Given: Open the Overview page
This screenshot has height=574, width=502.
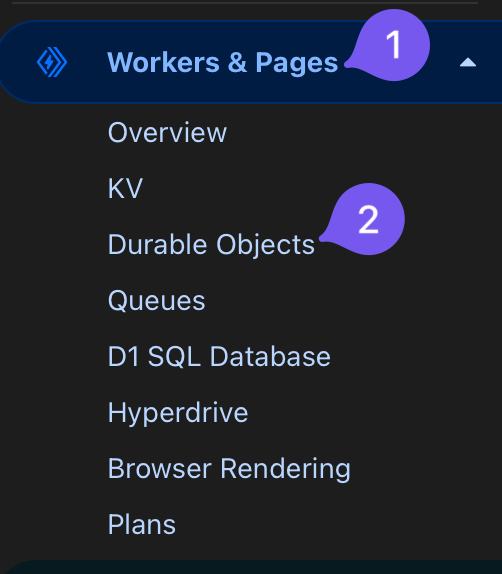Looking at the screenshot, I should [167, 132].
